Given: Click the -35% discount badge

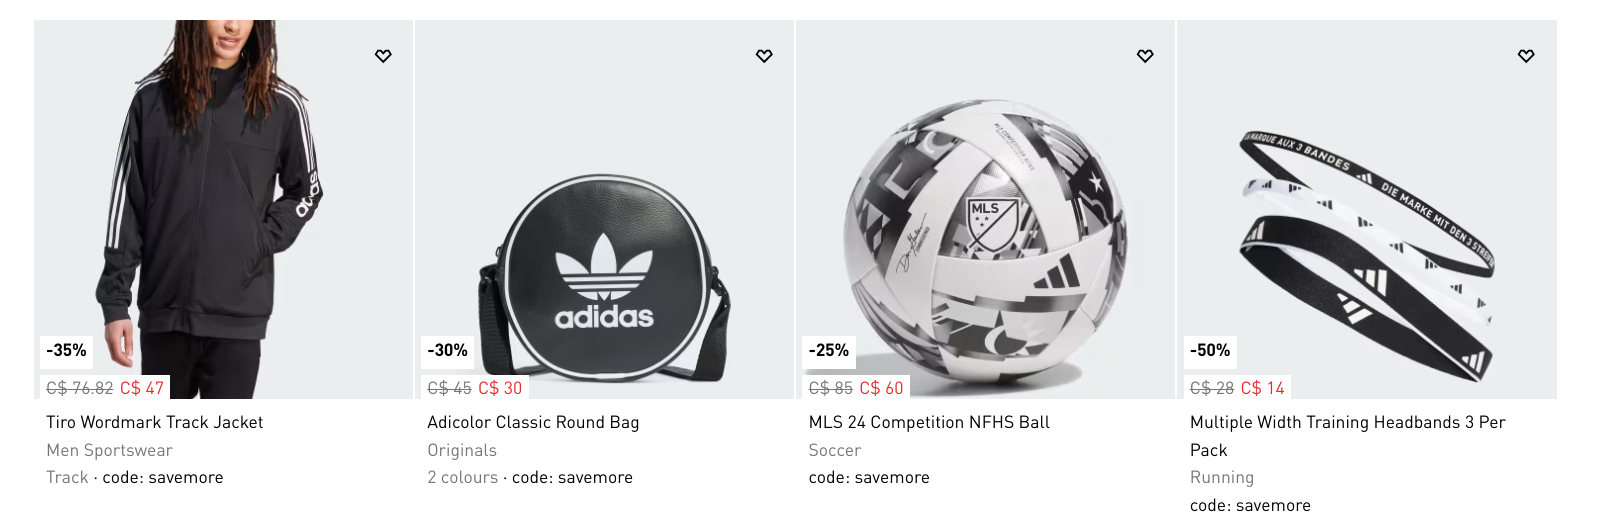Looking at the screenshot, I should [x=66, y=350].
